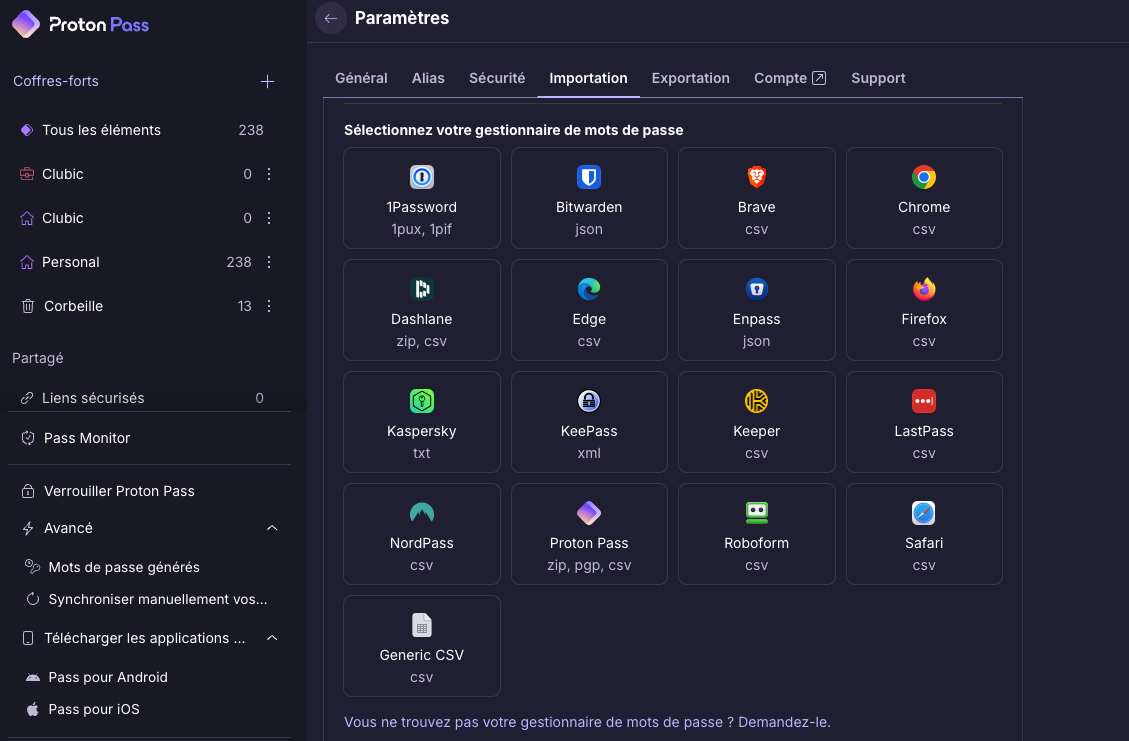Open Tous les éléments
The width and height of the screenshot is (1129, 741).
tap(101, 130)
